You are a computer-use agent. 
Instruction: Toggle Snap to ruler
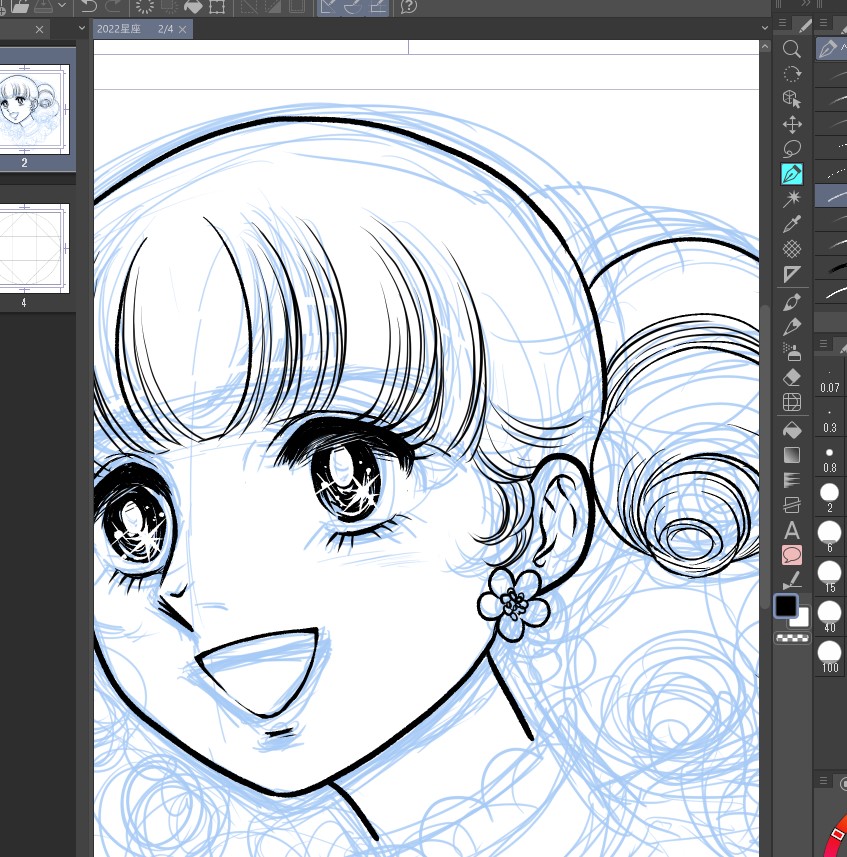coord(328,7)
